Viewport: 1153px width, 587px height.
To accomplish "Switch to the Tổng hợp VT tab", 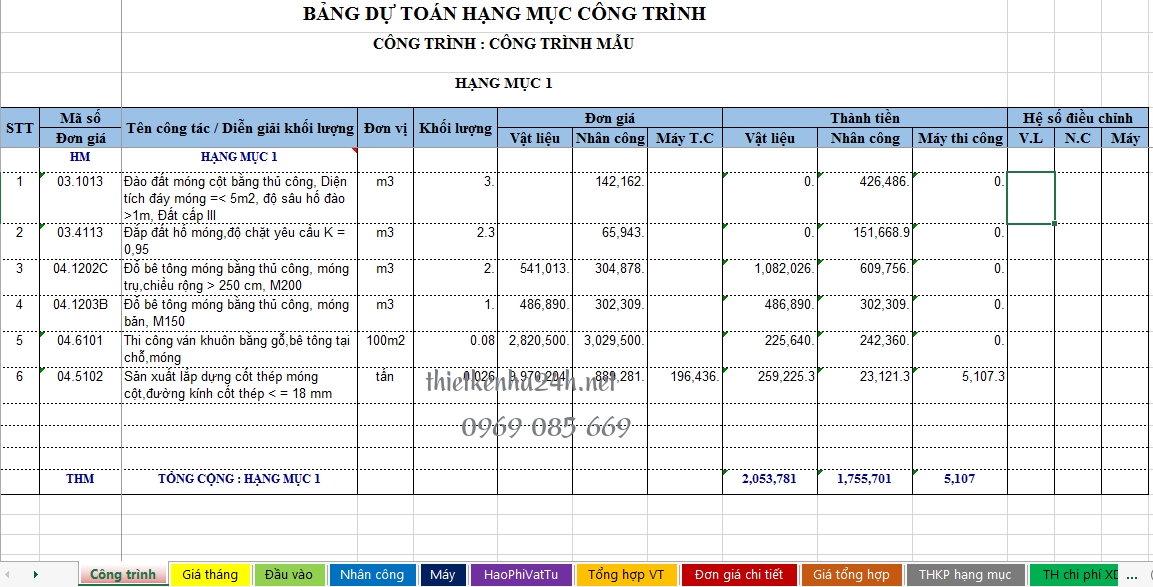I will (x=626, y=574).
